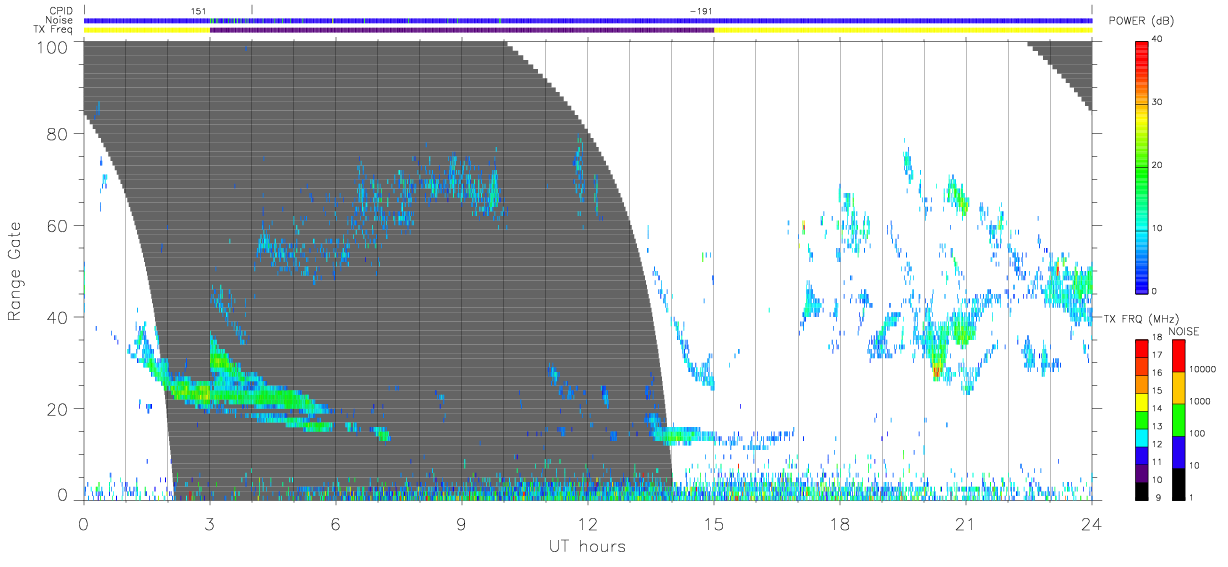This screenshot has width=1228, height=567.
Task: Click the purple segment of TX Freq strip
Action: pos(462,30)
